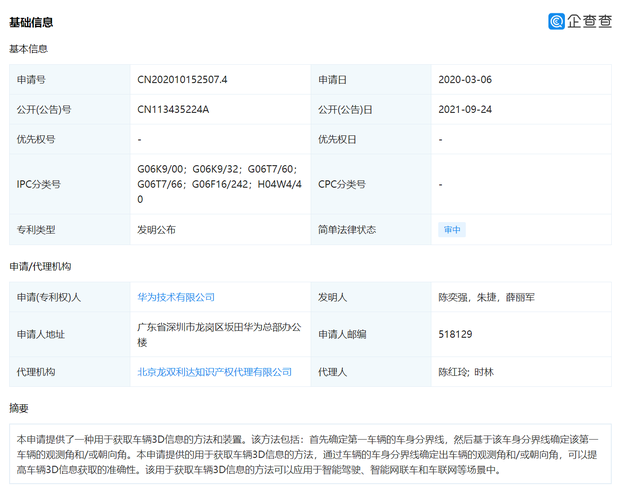Click the 简单法律状态 label cell

tap(347, 230)
